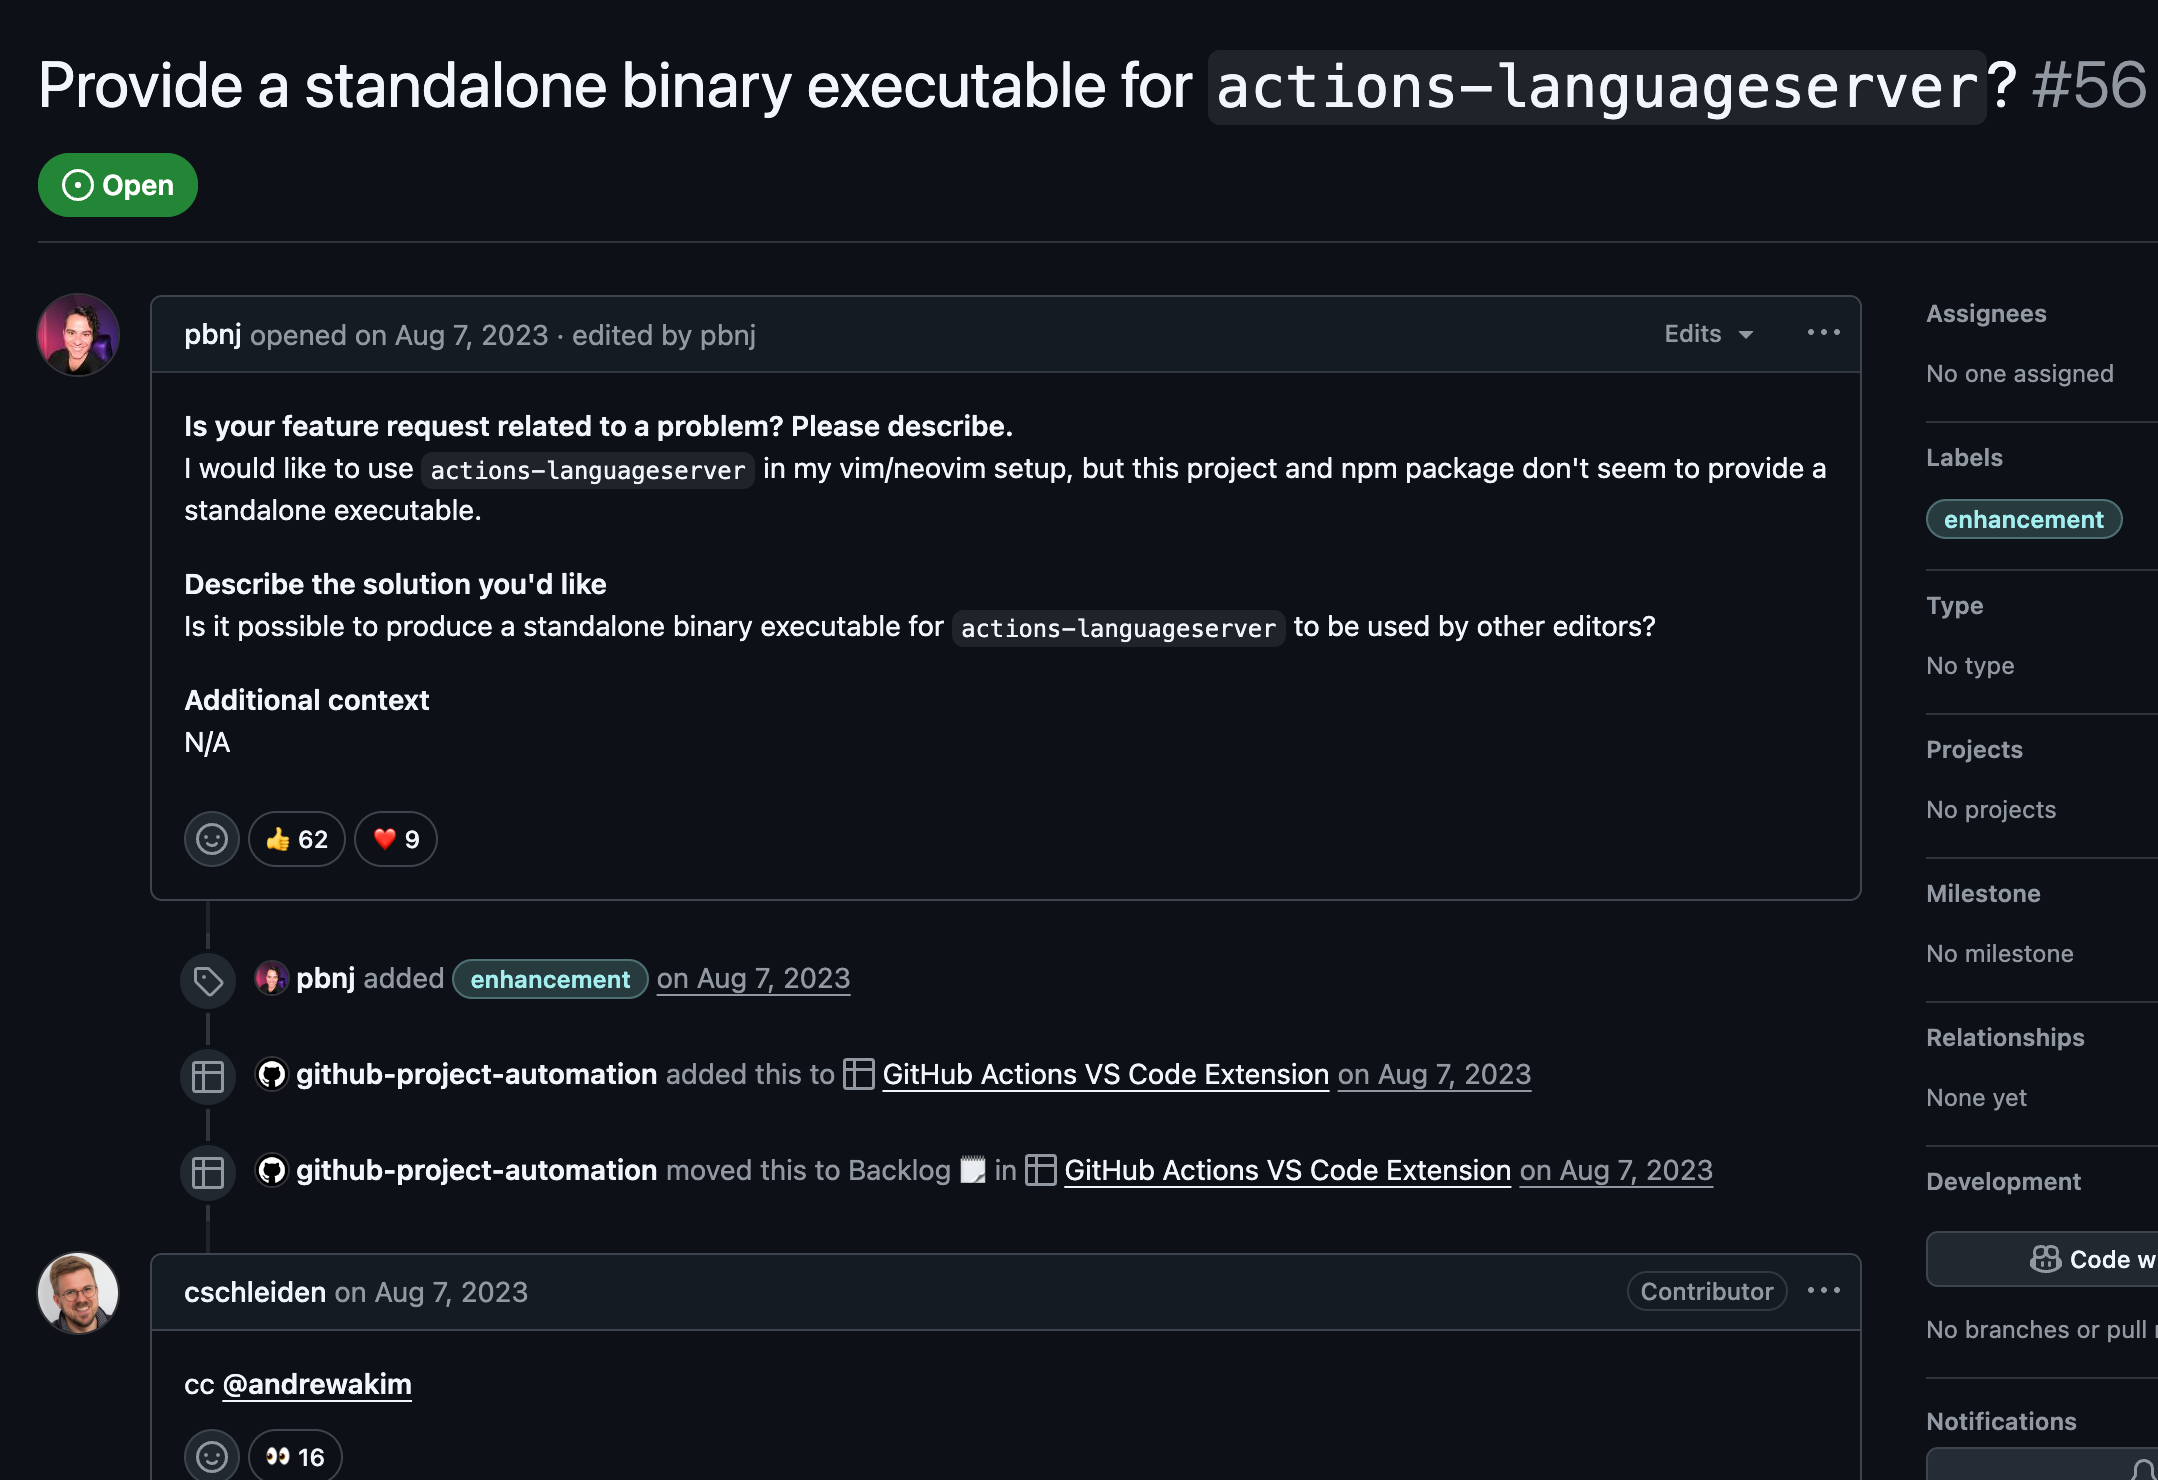Click the tag icon in the timeline

(x=208, y=981)
